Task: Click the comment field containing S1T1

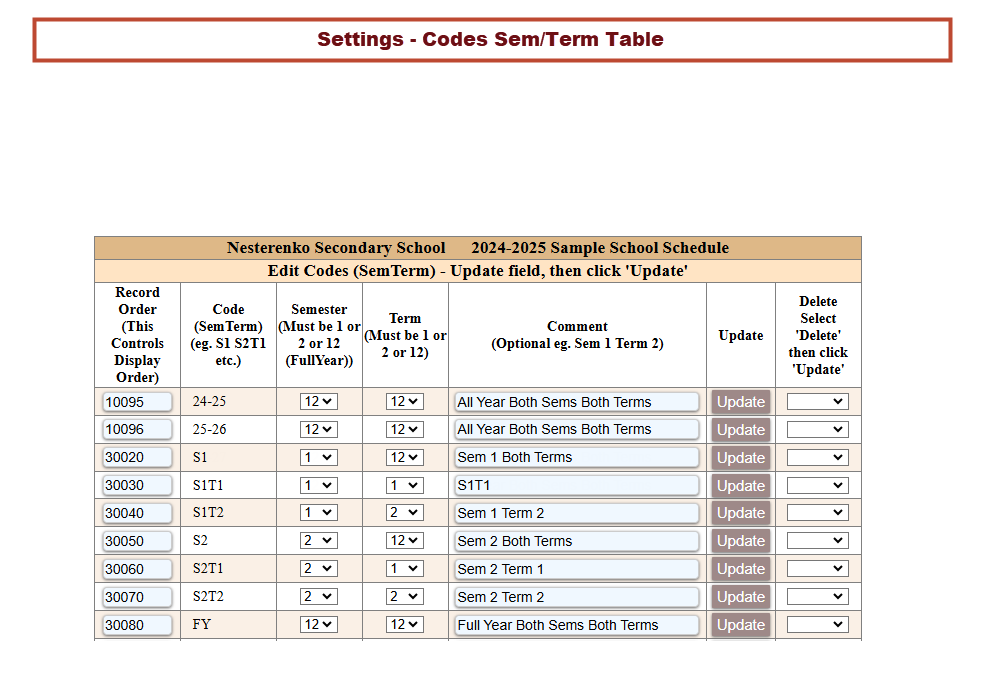Action: [576, 485]
